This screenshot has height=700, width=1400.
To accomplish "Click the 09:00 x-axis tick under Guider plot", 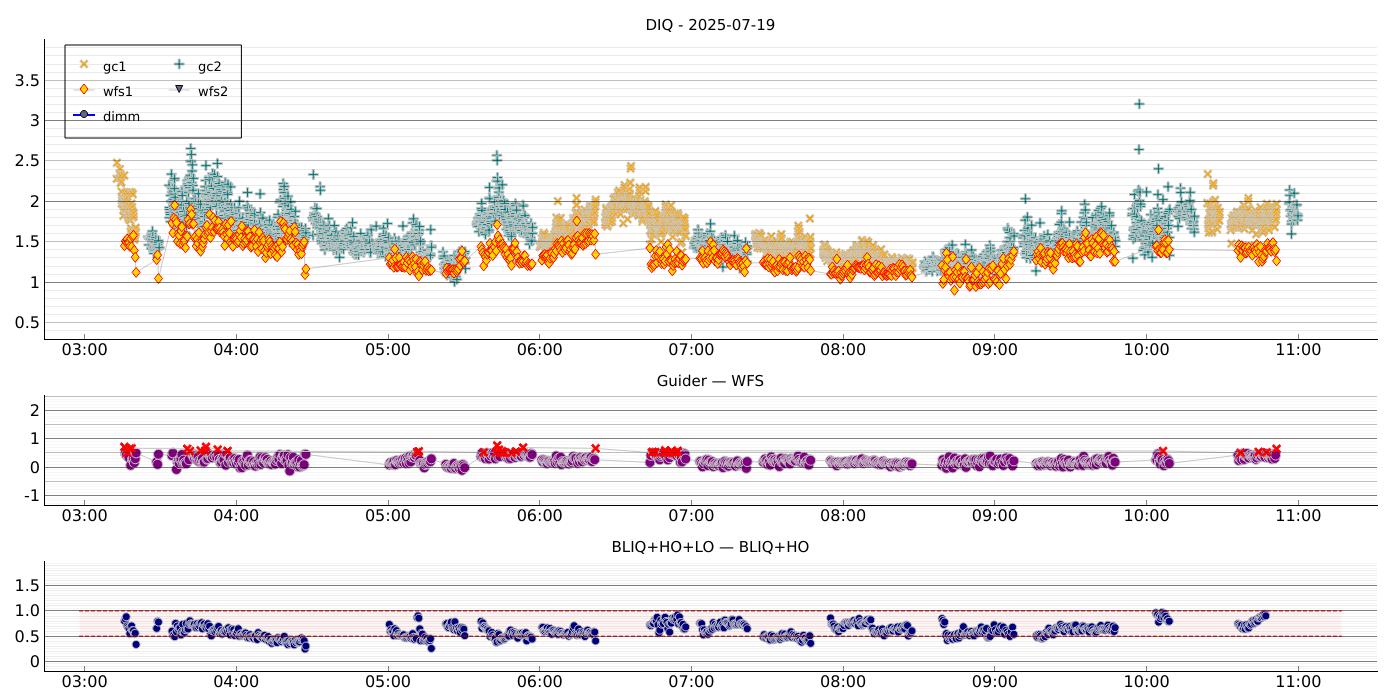I will point(995,516).
